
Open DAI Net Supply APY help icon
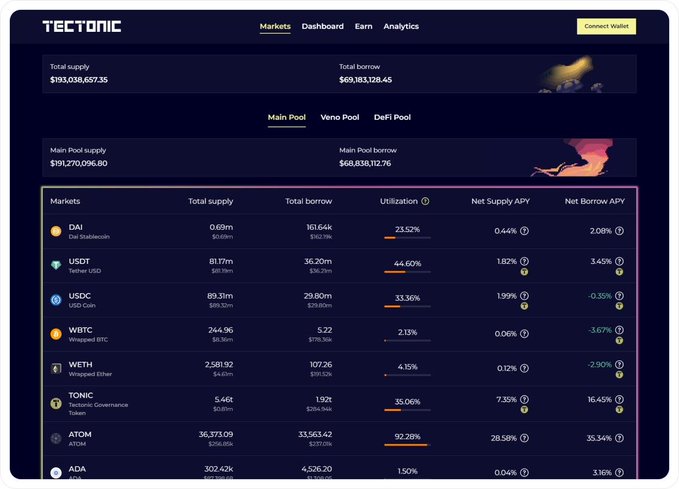point(524,231)
